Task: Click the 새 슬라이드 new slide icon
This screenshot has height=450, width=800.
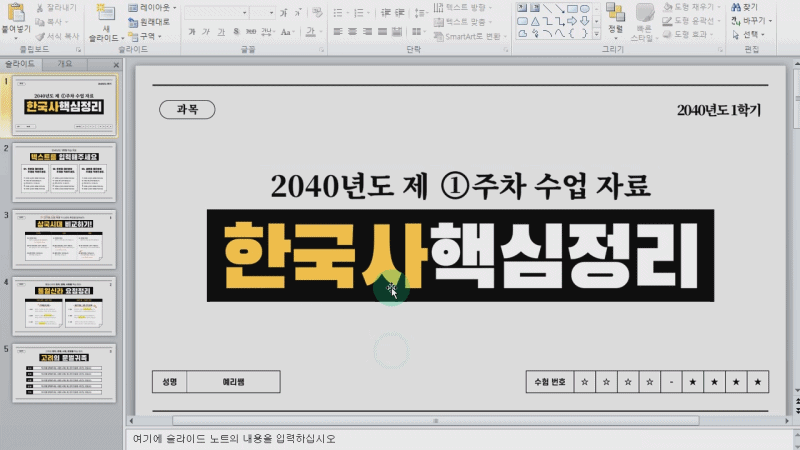Action: coord(106,12)
